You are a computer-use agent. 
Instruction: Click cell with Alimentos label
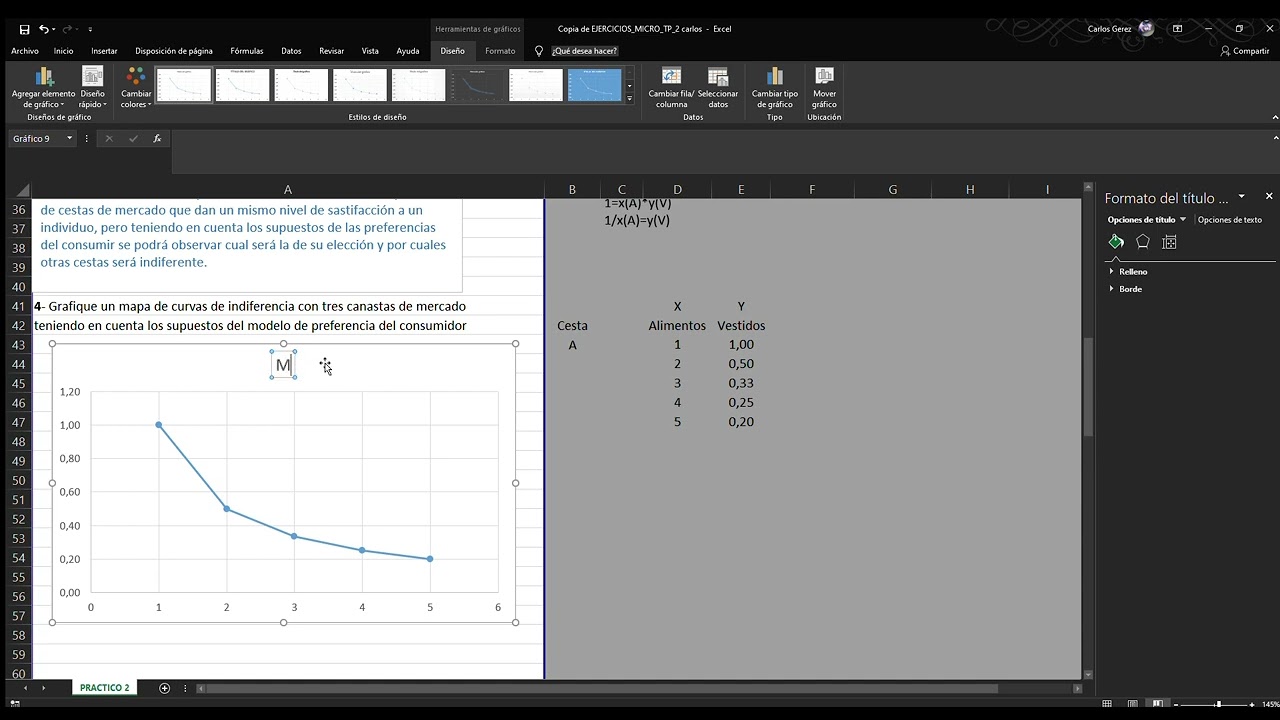pyautogui.click(x=677, y=325)
